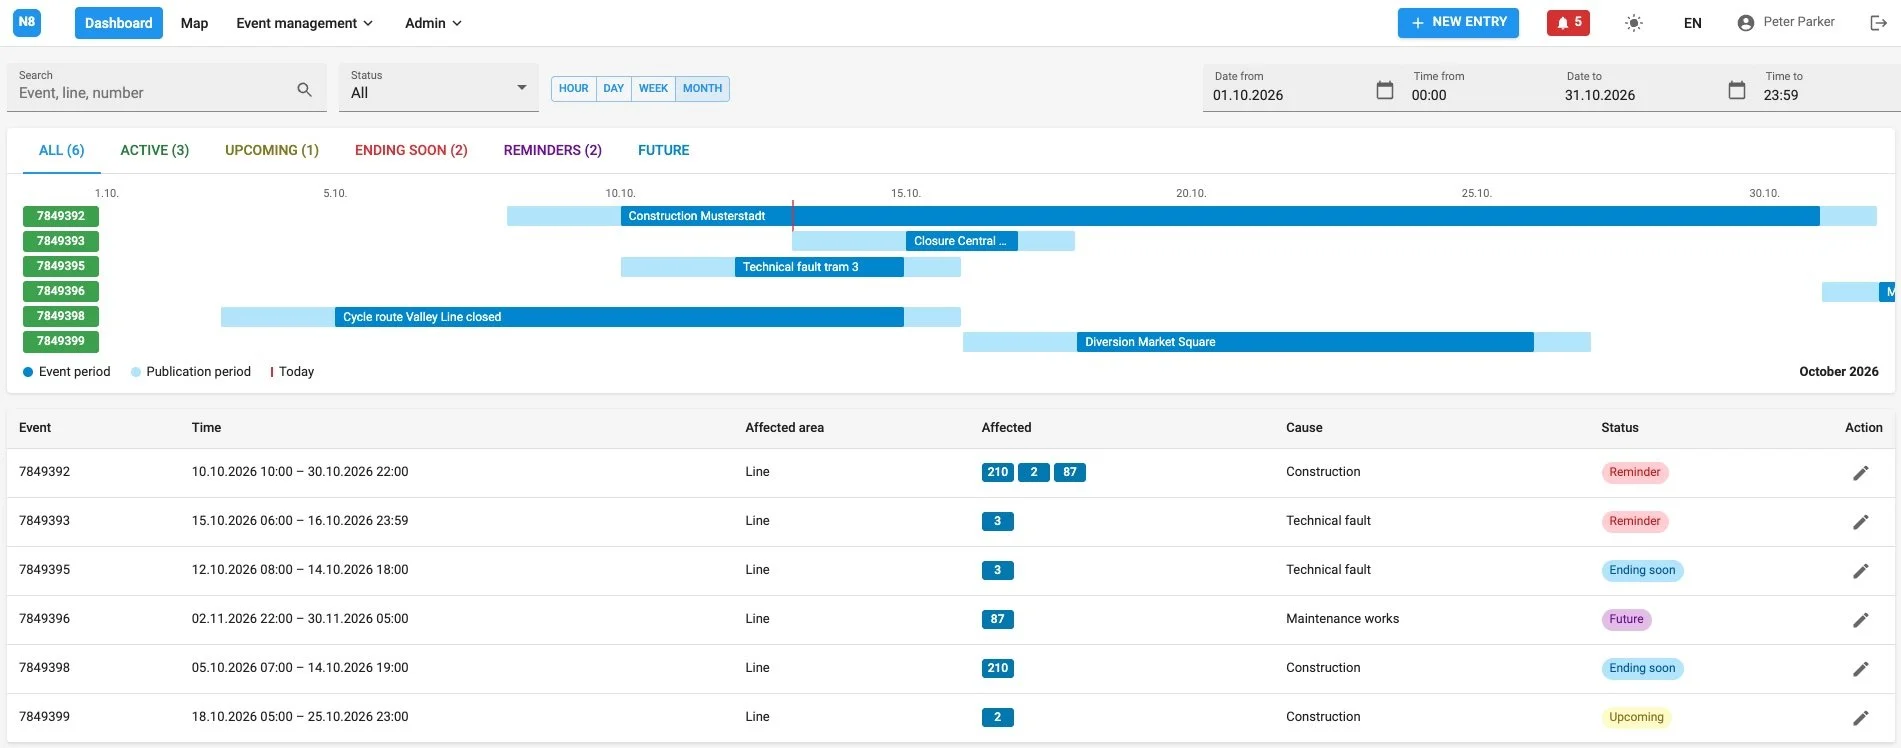The width and height of the screenshot is (1901, 748).
Task: Click the Construction Musterstadt timeline bar
Action: click(x=1220, y=216)
